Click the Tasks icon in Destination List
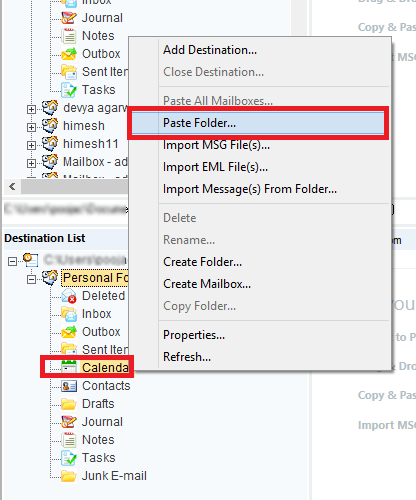 (69, 458)
